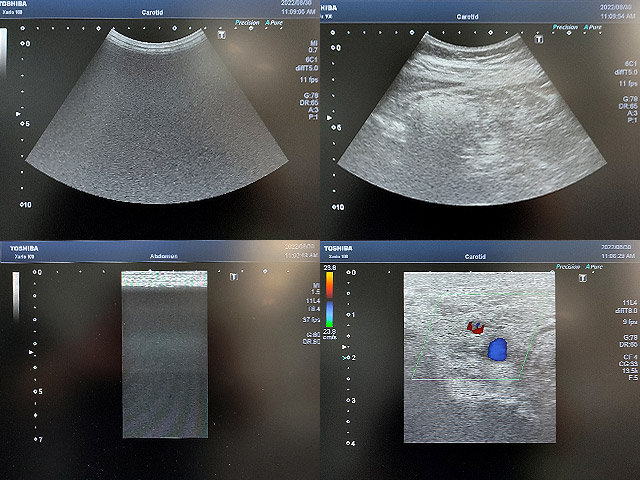Click the 11 fps readout in the top-right panel

630,86
